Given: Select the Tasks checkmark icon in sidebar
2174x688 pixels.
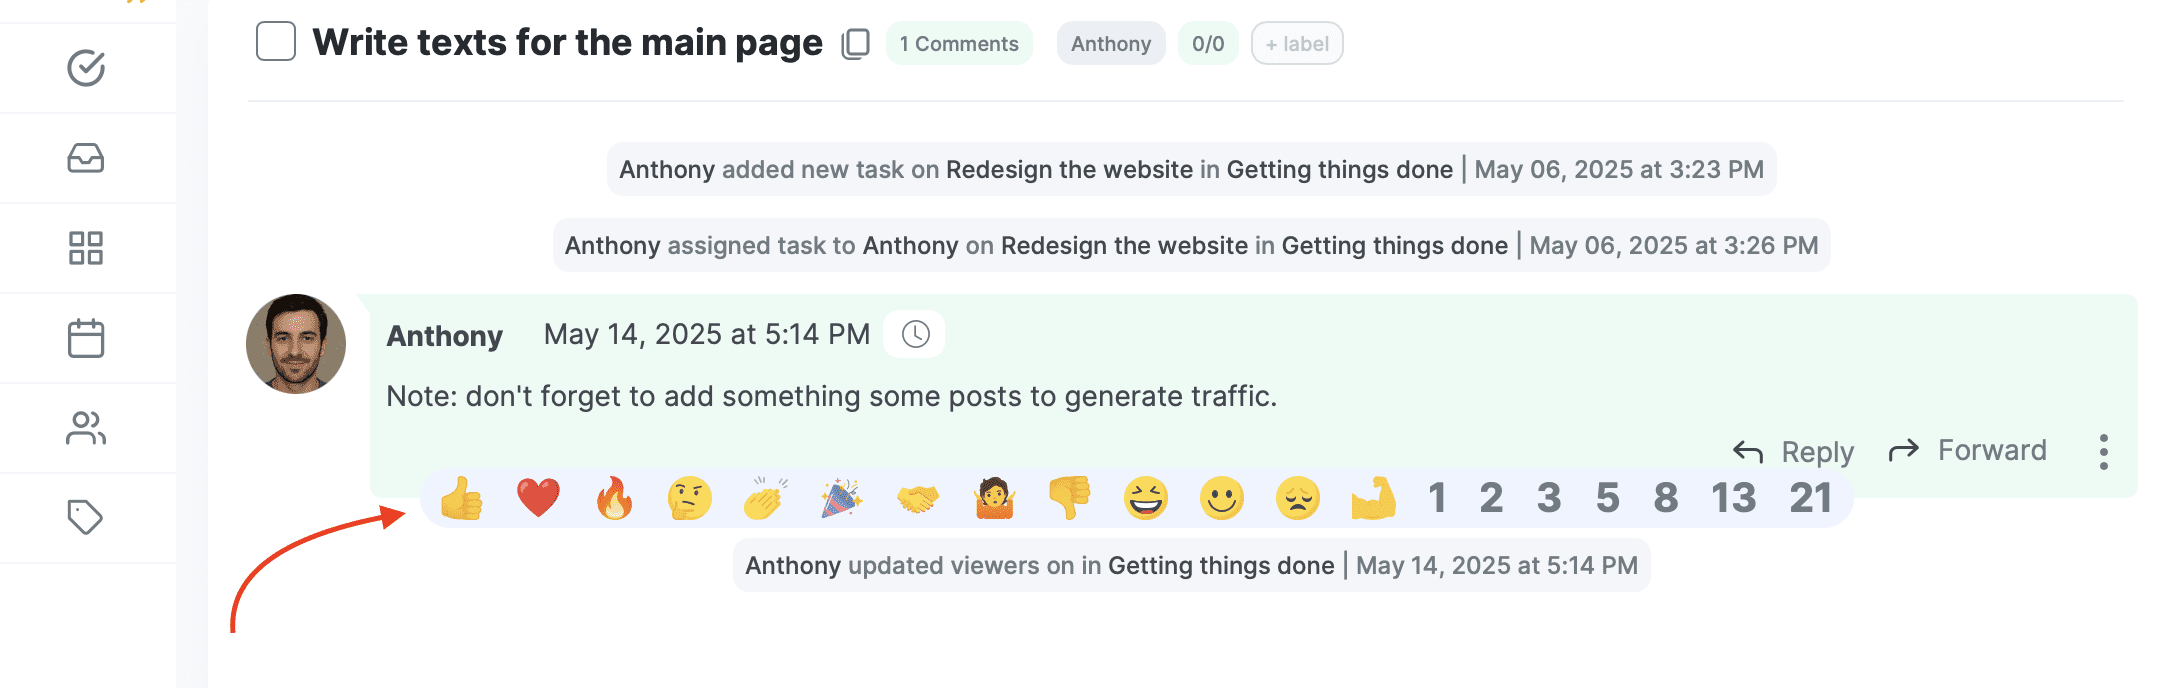Looking at the screenshot, I should point(86,68).
